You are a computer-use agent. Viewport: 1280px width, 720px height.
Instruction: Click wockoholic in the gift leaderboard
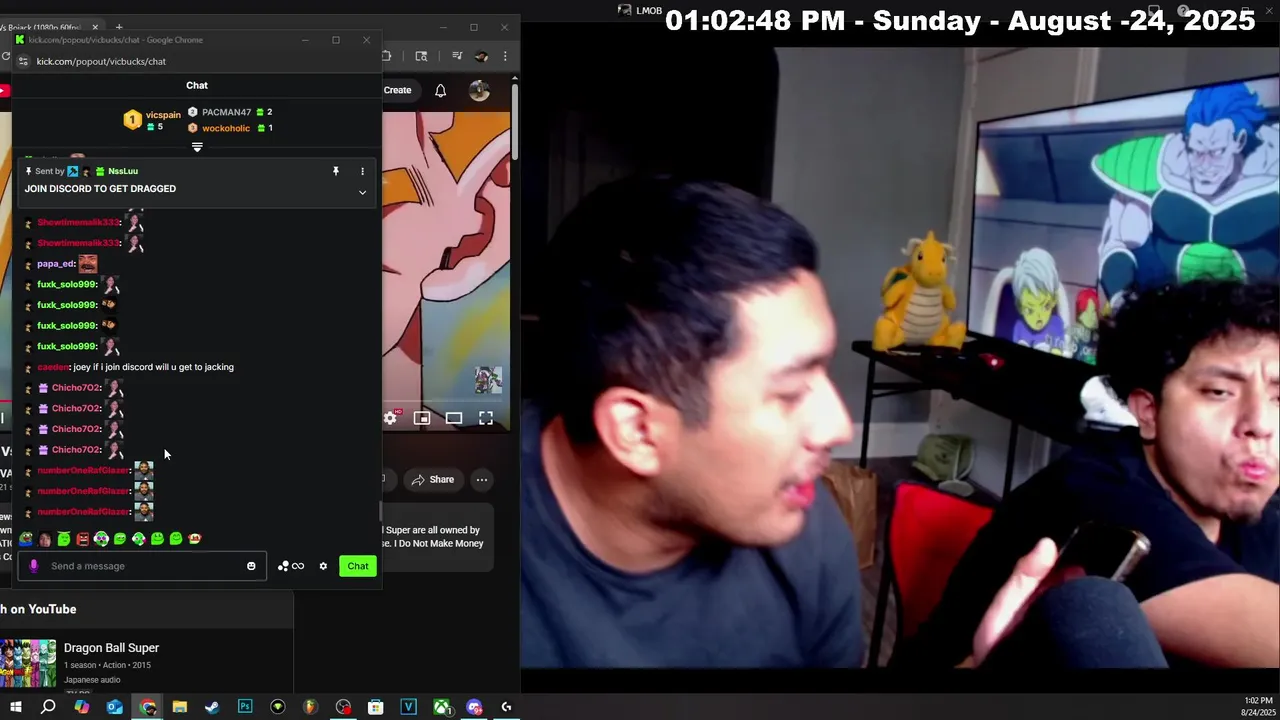[226, 128]
